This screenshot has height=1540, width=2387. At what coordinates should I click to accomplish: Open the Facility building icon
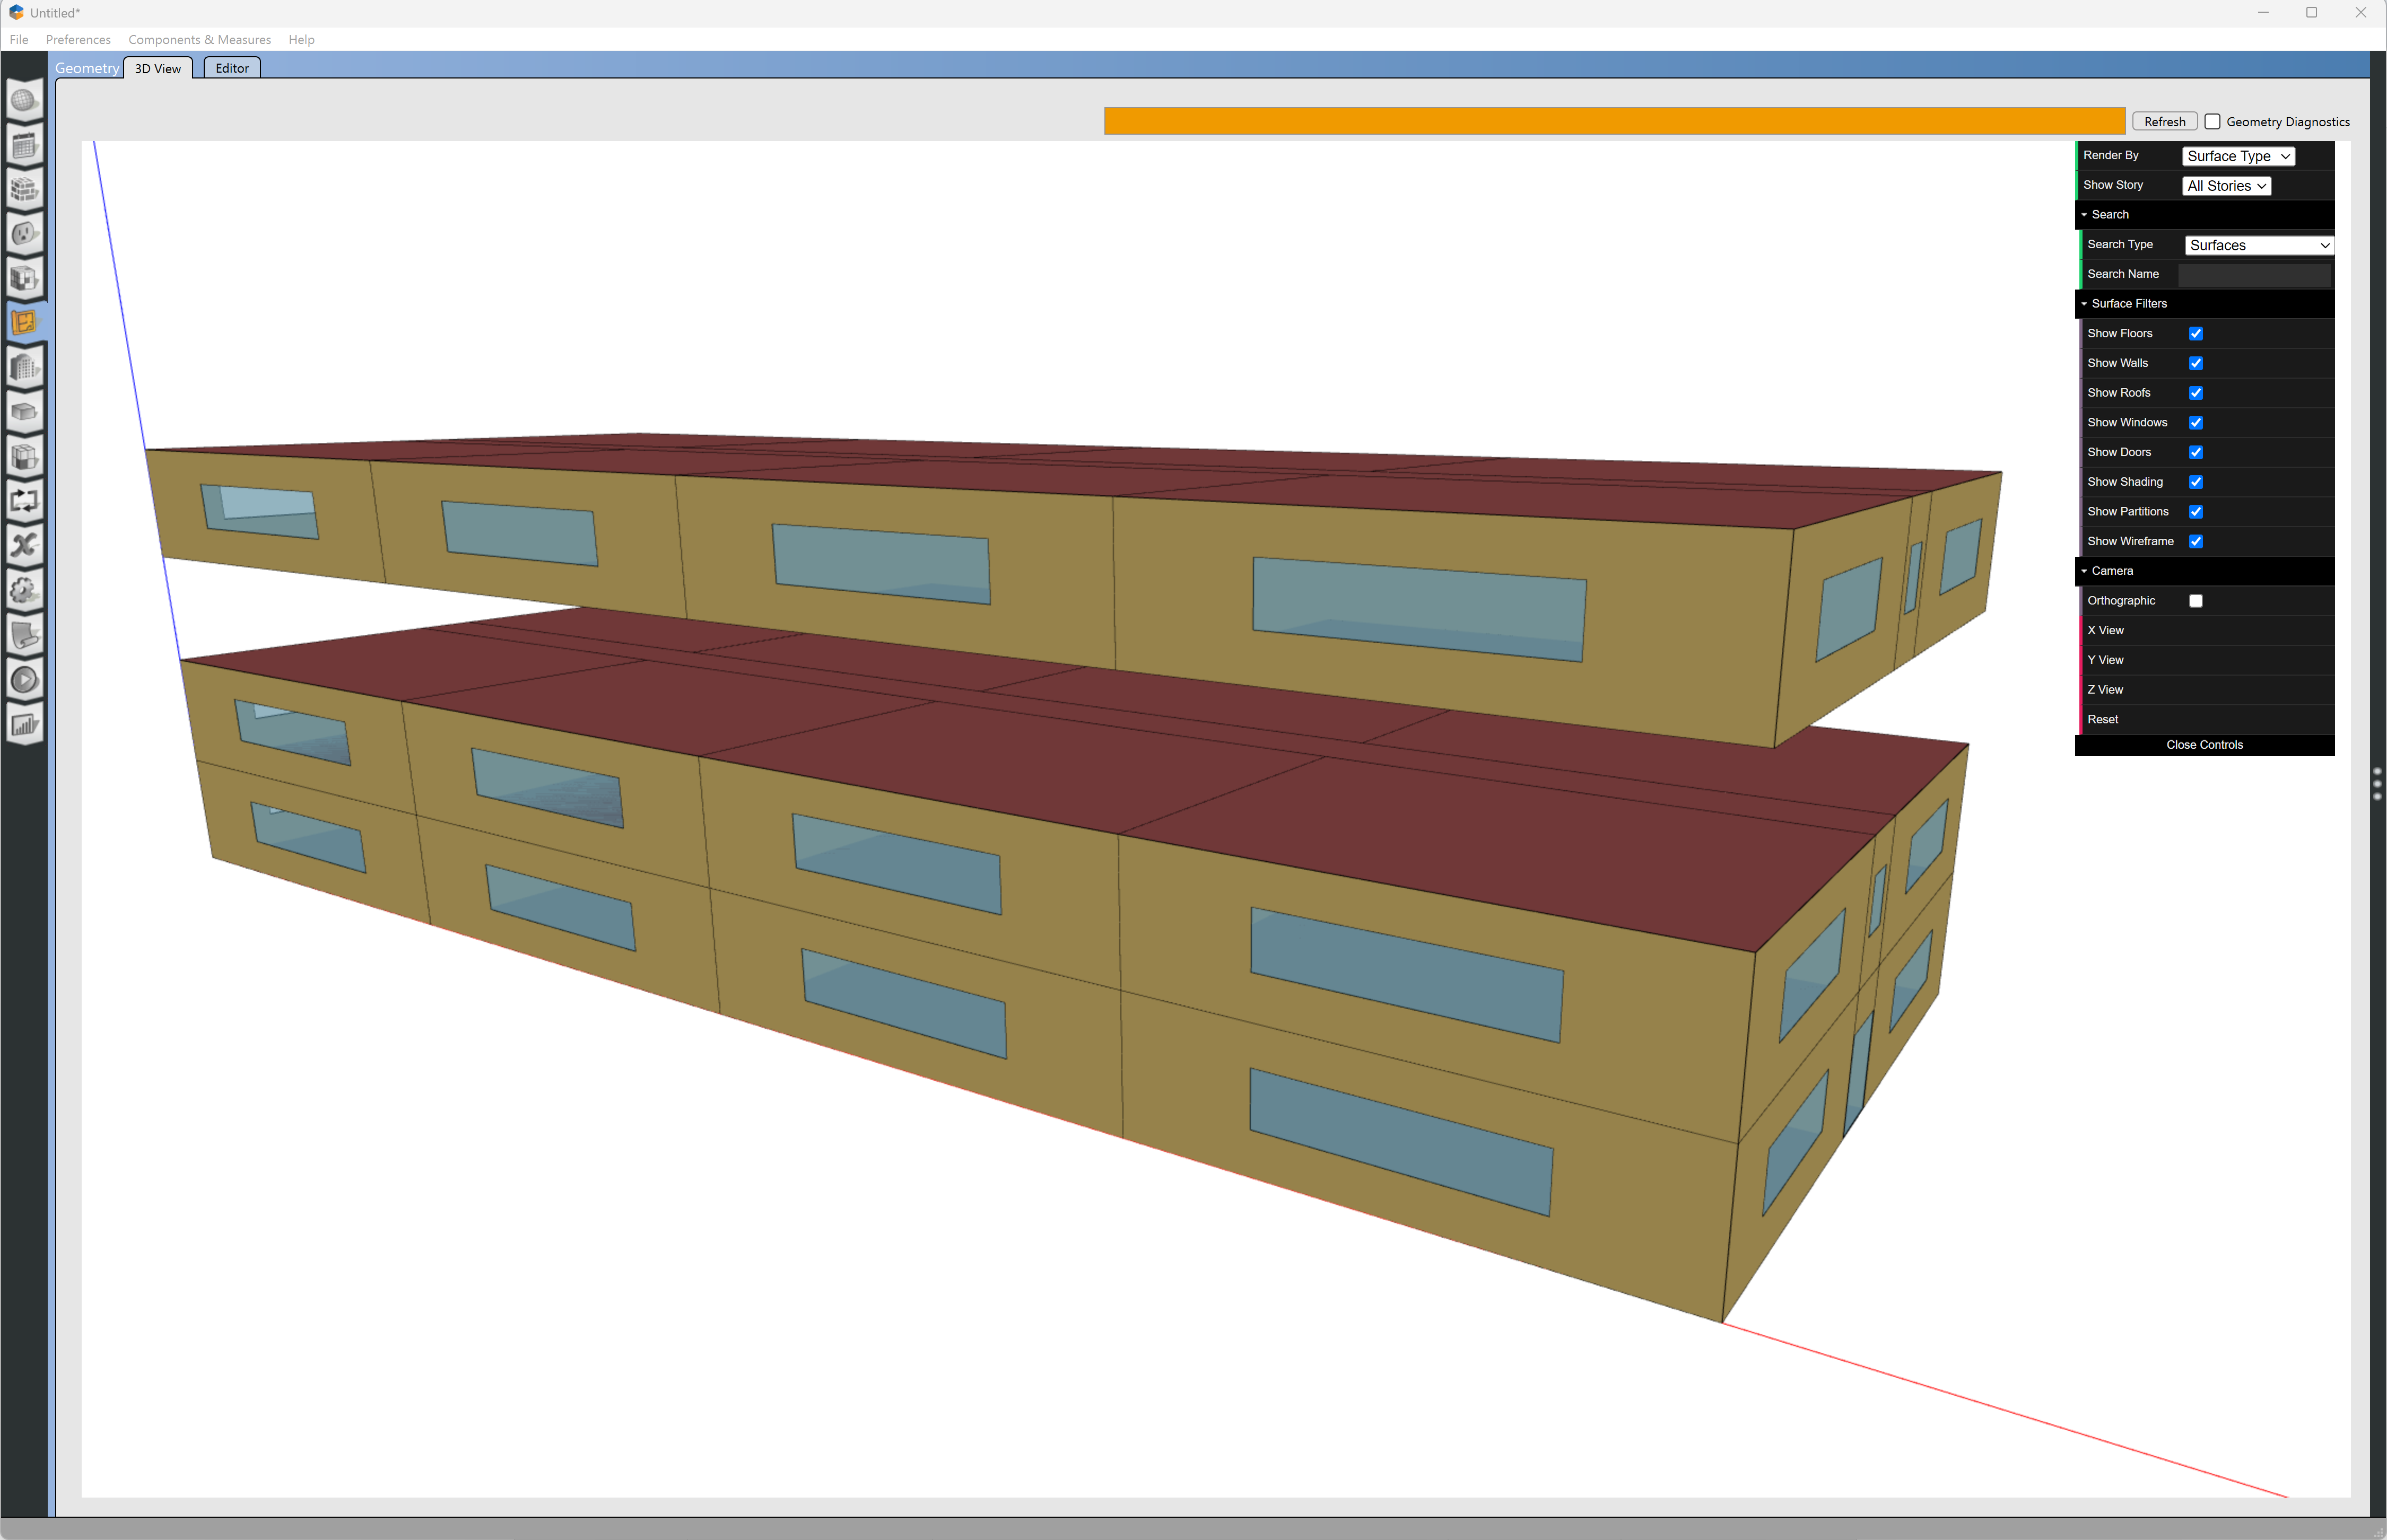point(25,367)
